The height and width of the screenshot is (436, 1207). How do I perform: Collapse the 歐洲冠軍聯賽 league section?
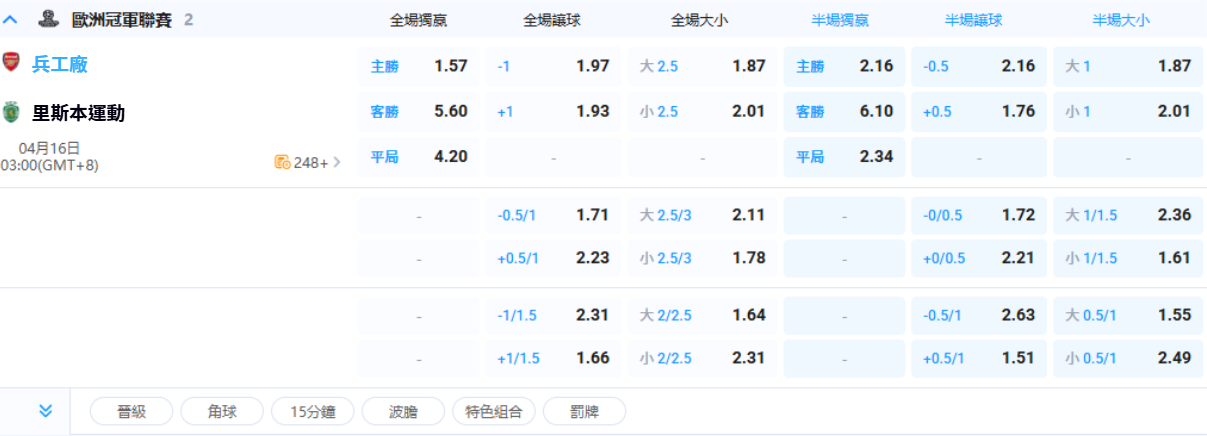(x=12, y=19)
